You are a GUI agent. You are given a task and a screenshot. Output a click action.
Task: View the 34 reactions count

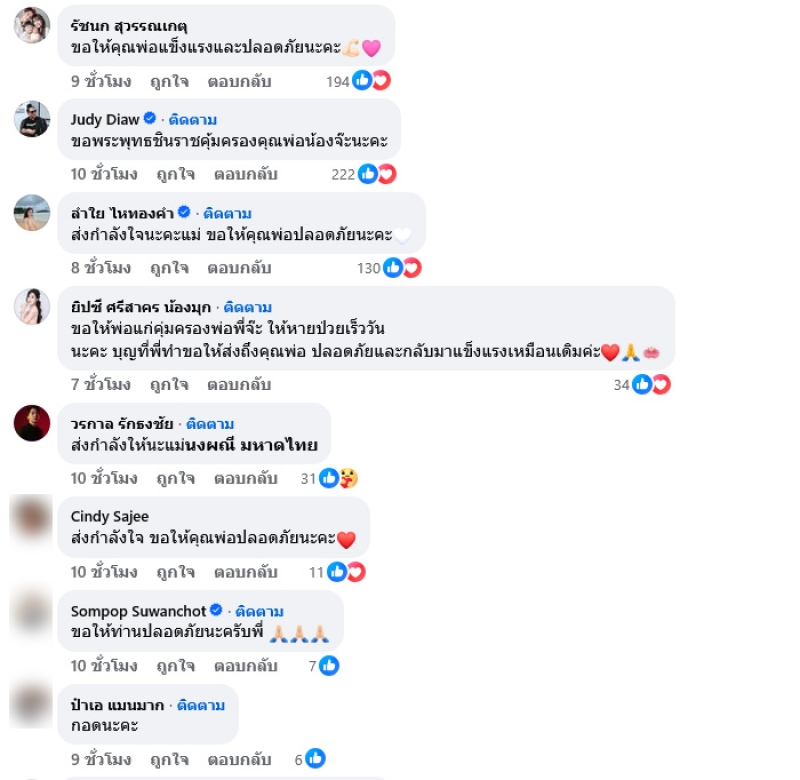[621, 385]
